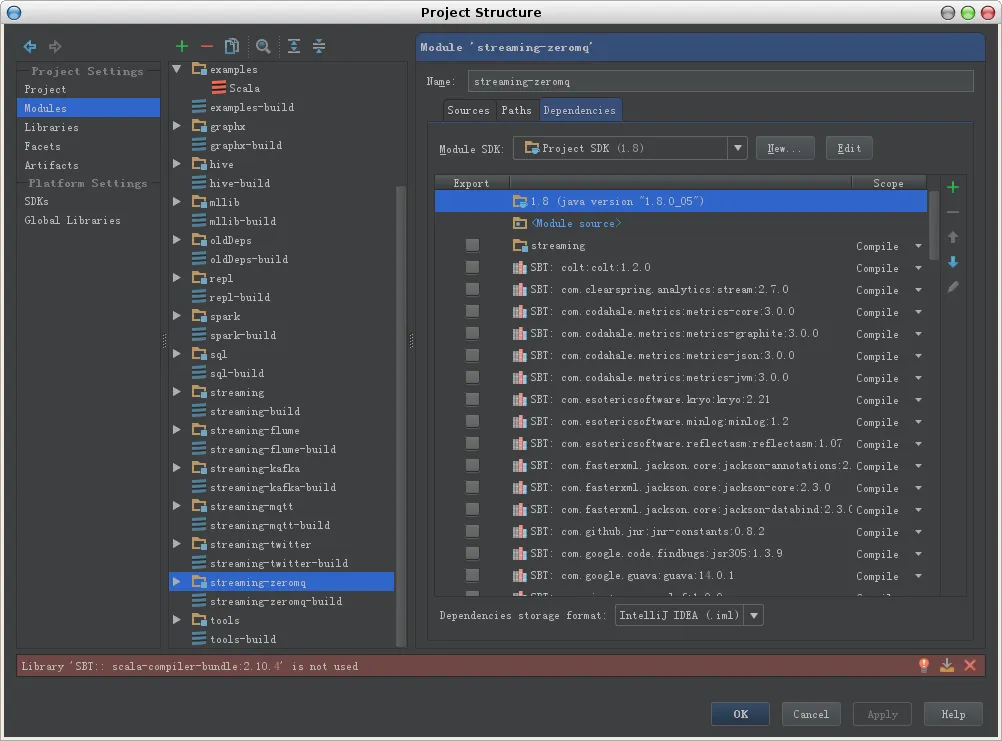This screenshot has height=741, width=1002.
Task: Toggle export checkbox for guava:14.0.1
Action: click(x=472, y=576)
